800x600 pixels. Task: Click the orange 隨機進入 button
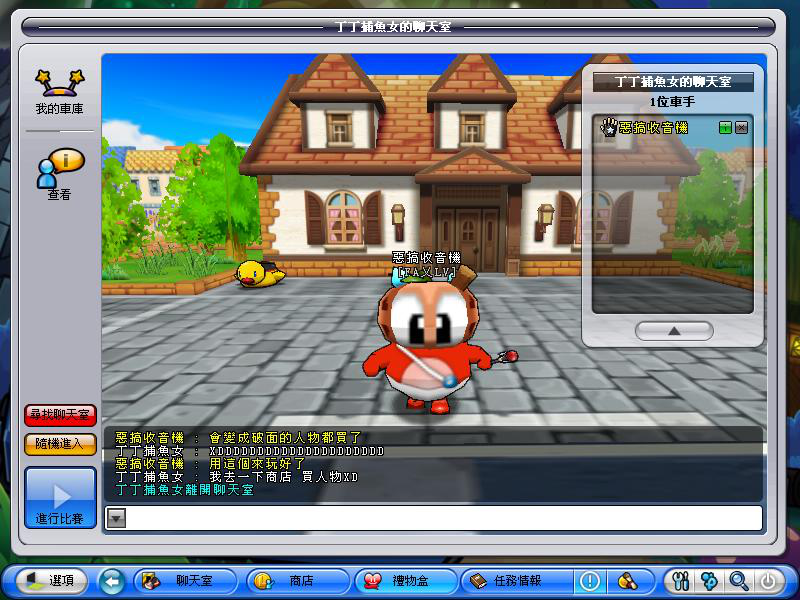pyautogui.click(x=59, y=444)
